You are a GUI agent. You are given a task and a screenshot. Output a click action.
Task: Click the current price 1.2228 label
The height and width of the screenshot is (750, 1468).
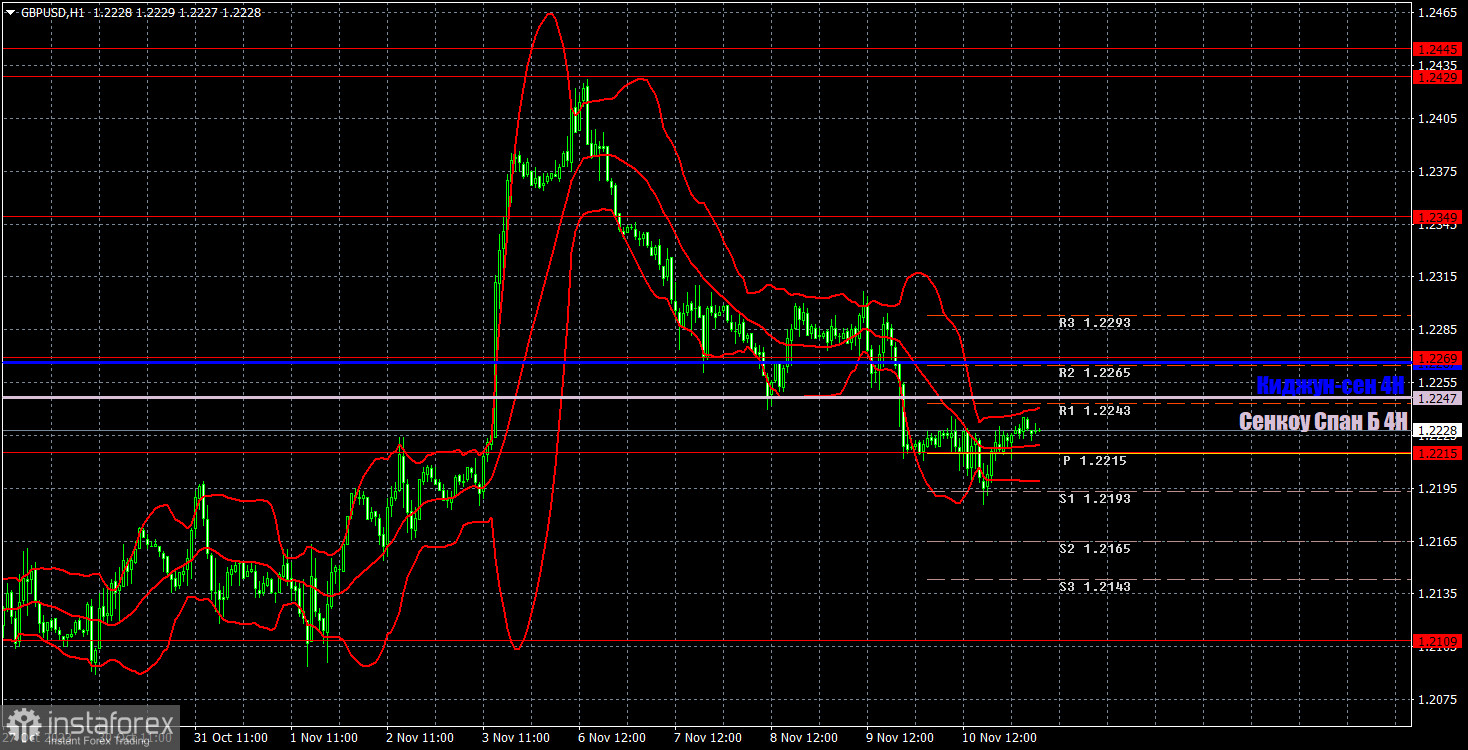tap(1439, 431)
